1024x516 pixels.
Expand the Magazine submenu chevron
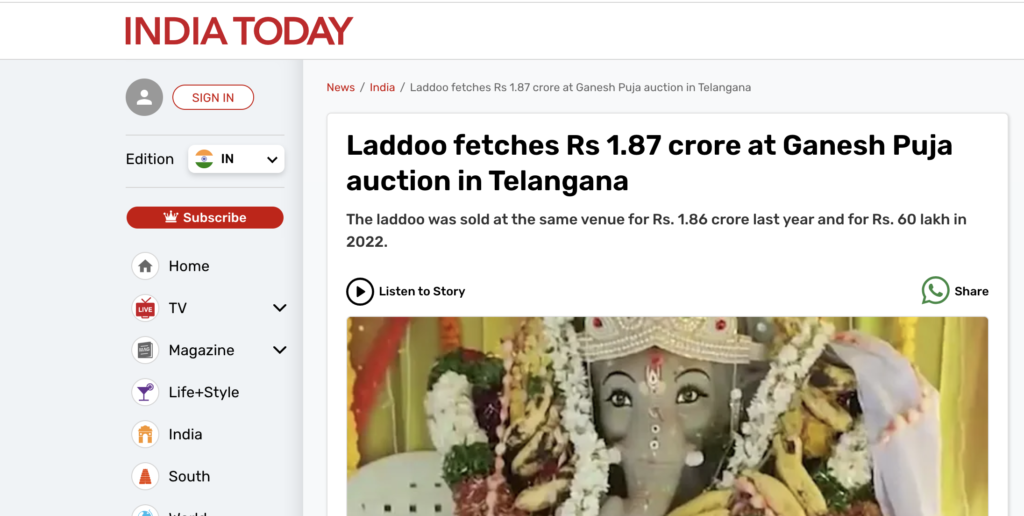tap(280, 350)
